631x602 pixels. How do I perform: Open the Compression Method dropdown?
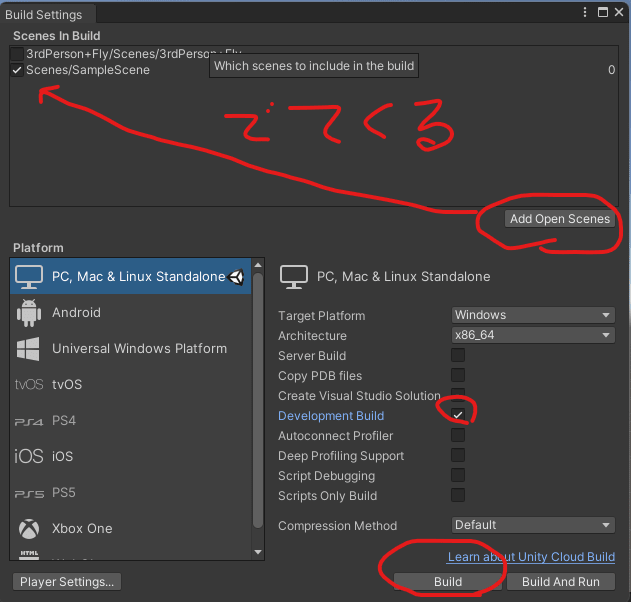pyautogui.click(x=533, y=525)
